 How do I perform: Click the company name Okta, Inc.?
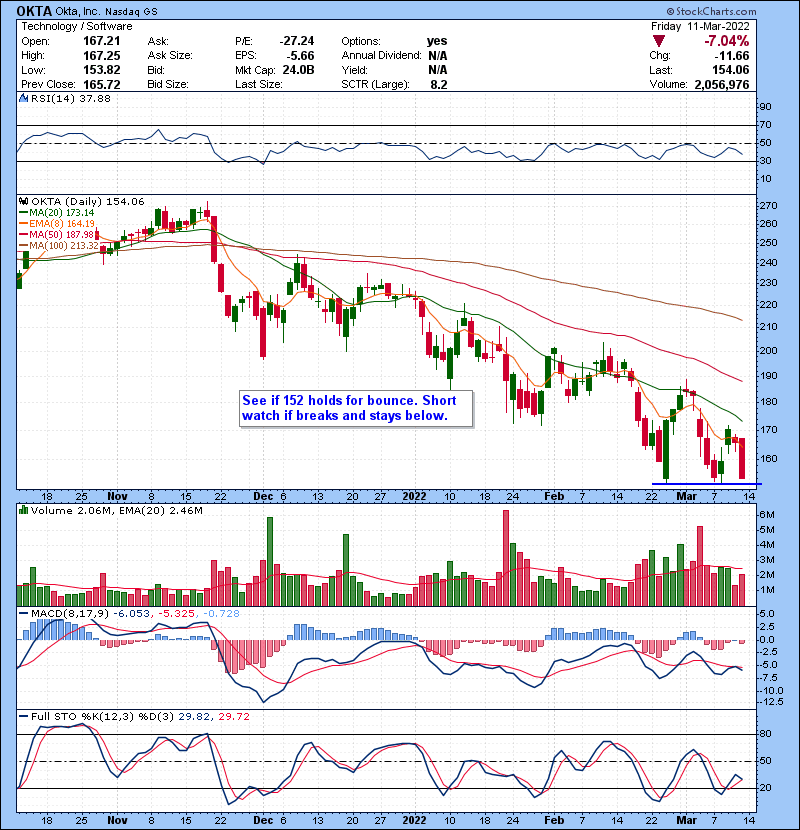[78, 12]
